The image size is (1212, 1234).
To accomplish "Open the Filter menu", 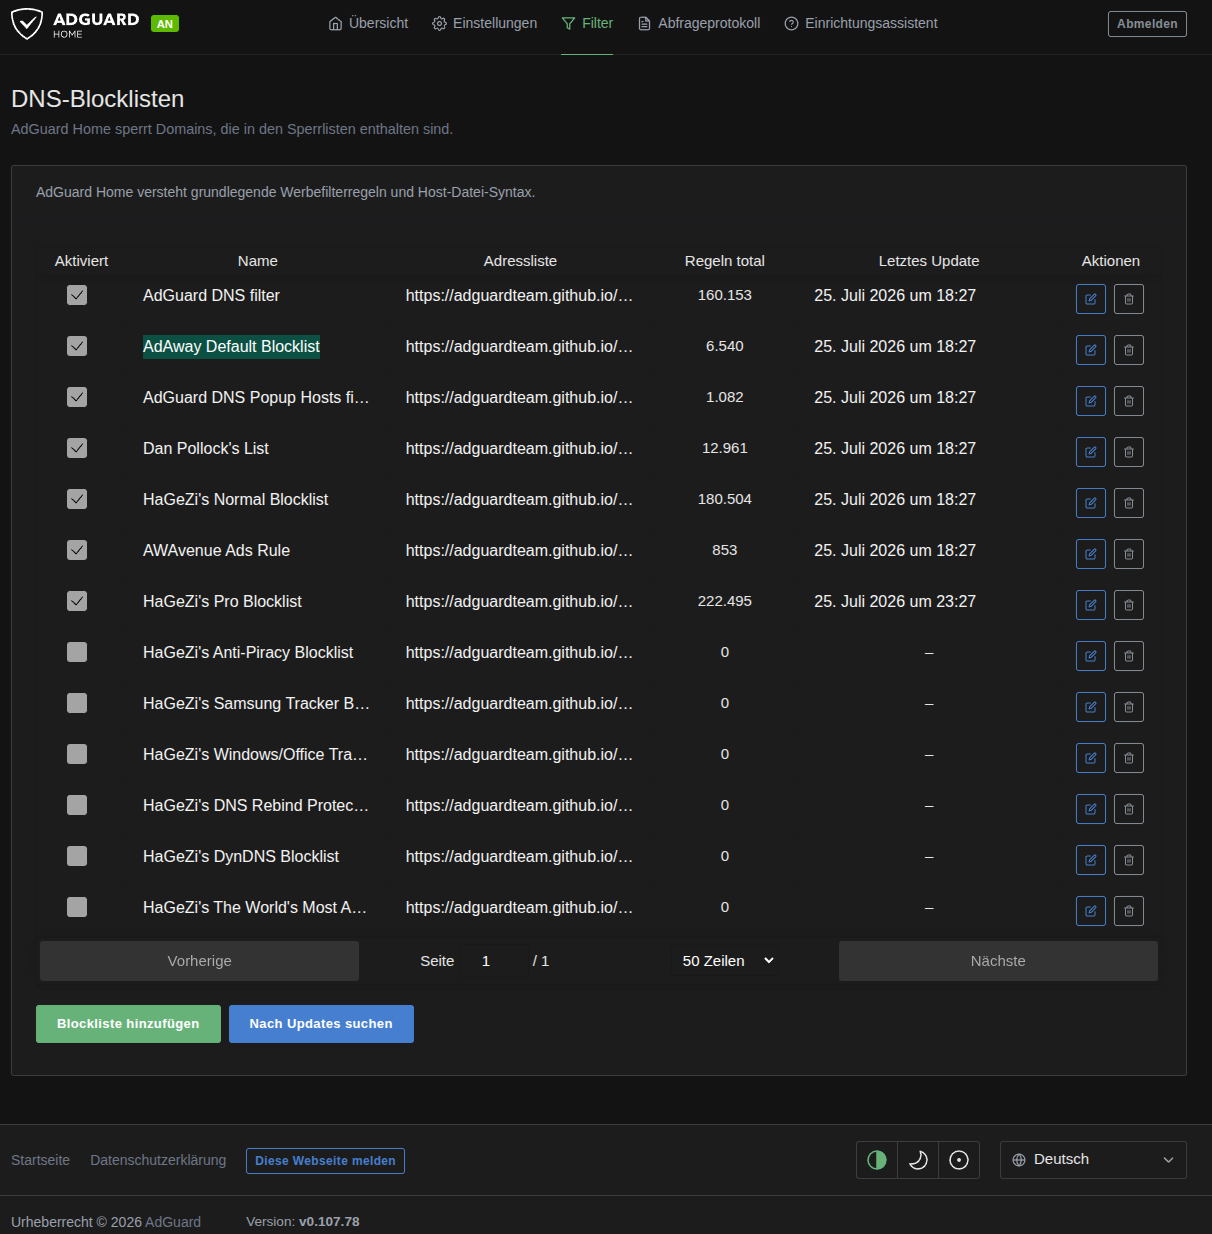I will point(587,23).
